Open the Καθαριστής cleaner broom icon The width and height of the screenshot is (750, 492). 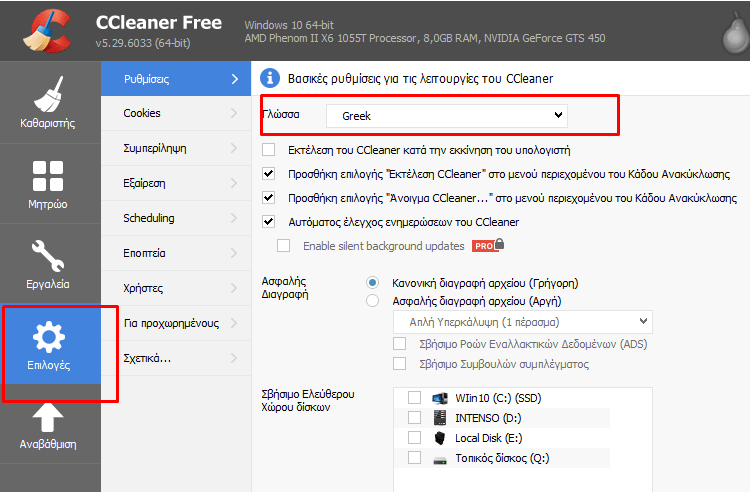click(x=48, y=93)
